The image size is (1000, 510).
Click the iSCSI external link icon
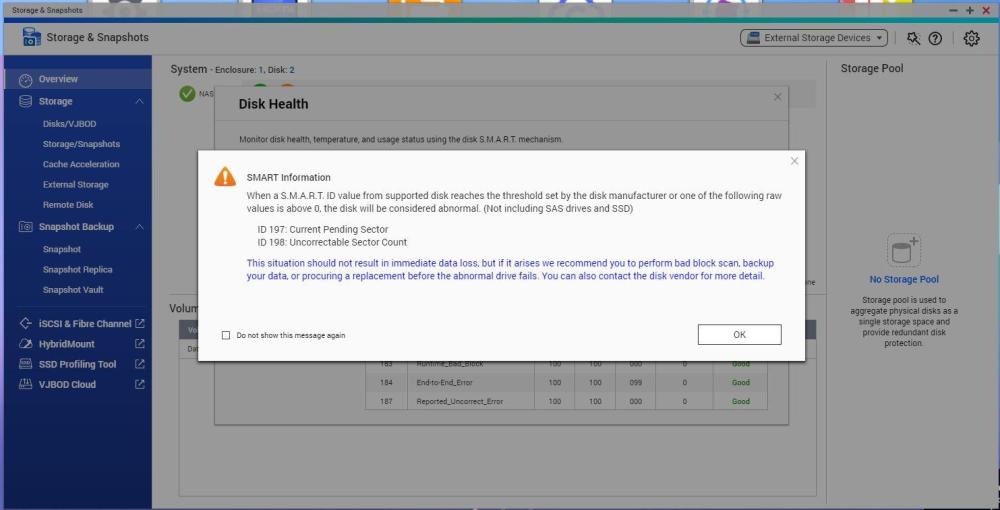(x=140, y=324)
